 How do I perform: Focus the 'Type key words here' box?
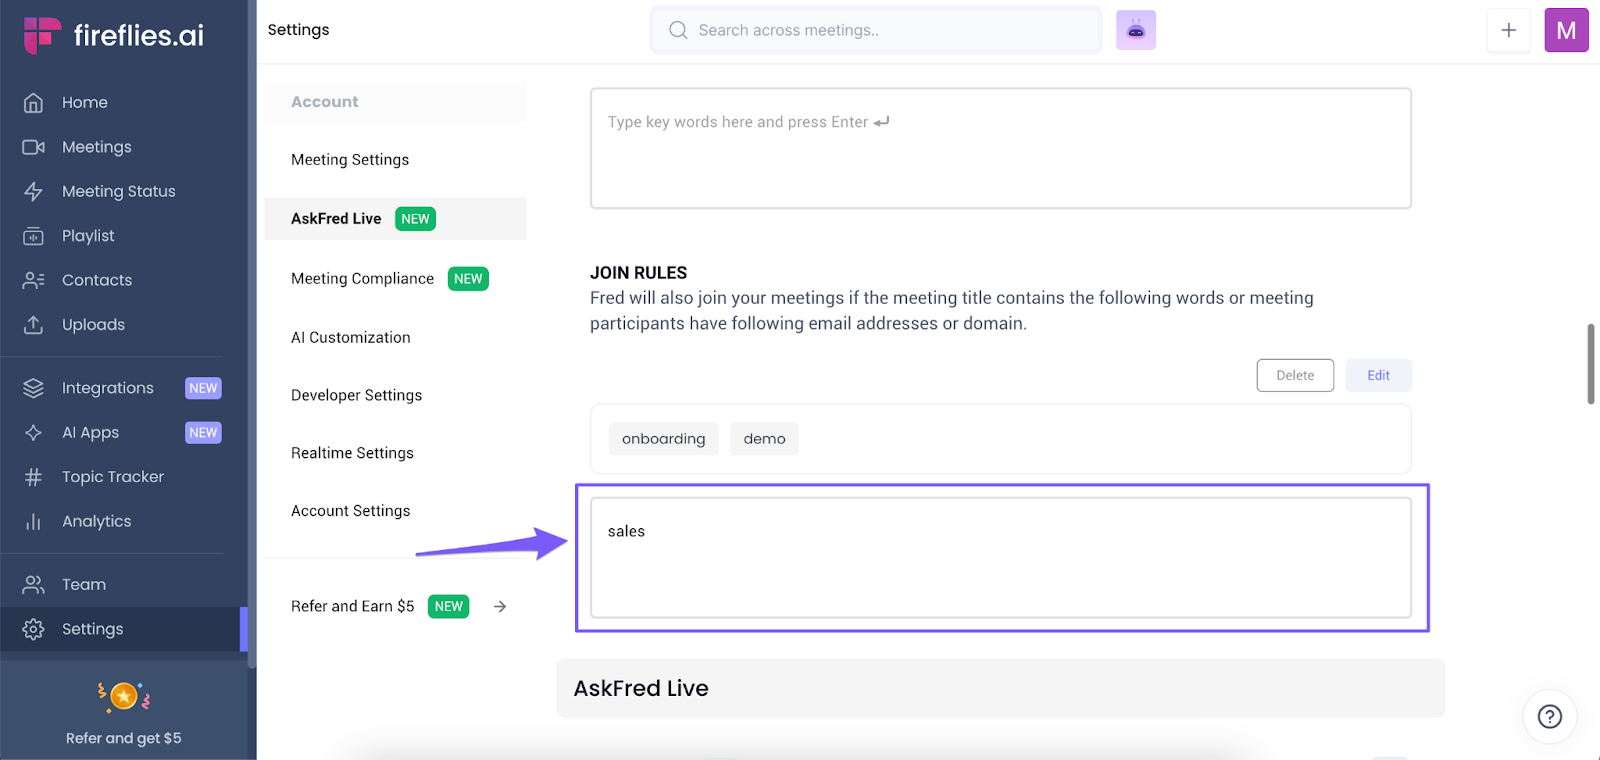1001,148
